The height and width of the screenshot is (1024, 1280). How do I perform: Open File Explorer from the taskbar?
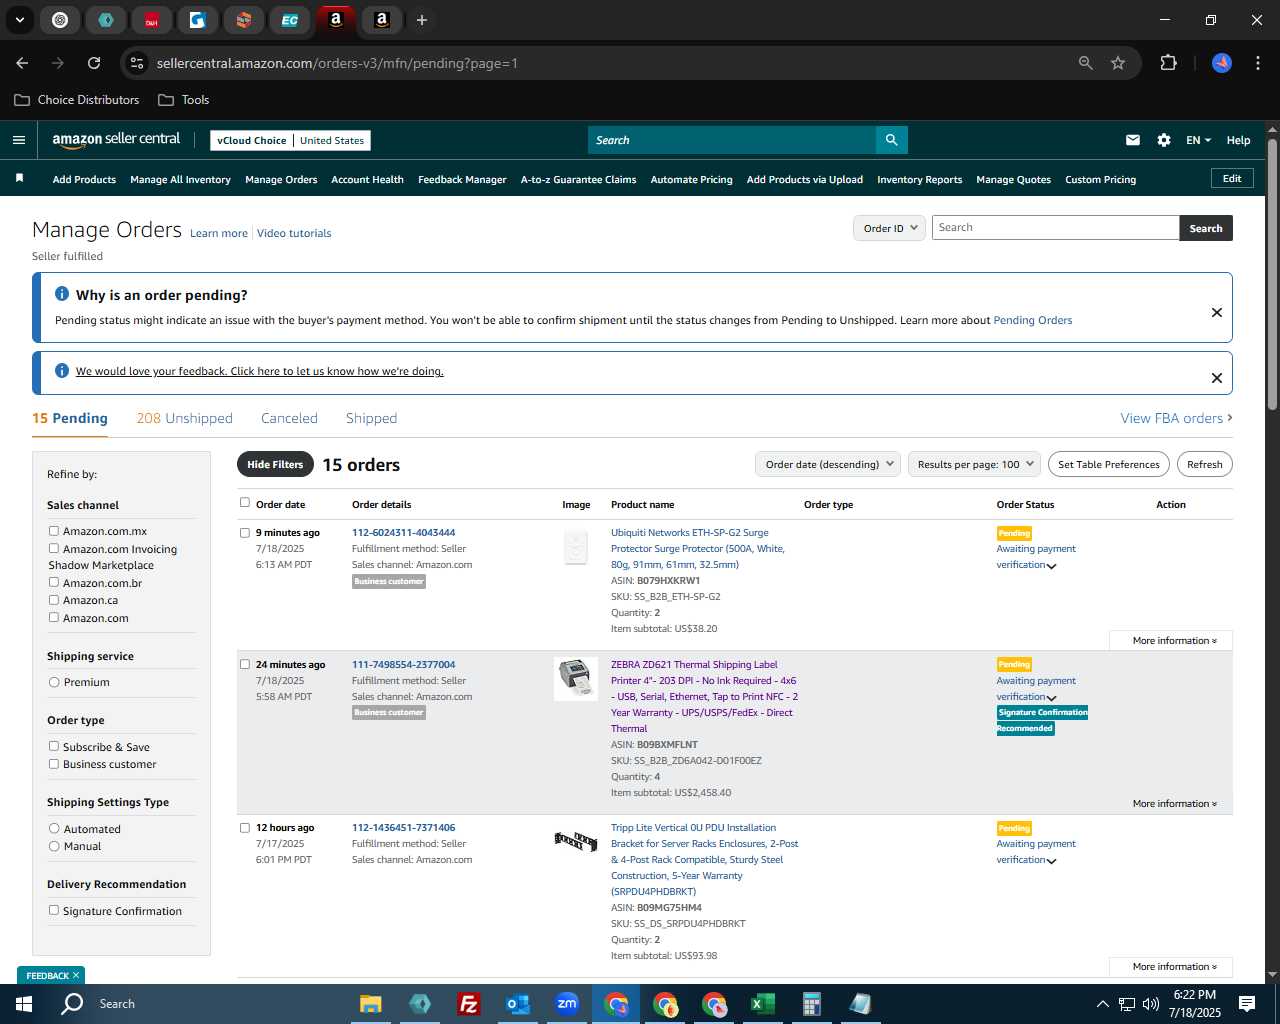click(371, 1004)
